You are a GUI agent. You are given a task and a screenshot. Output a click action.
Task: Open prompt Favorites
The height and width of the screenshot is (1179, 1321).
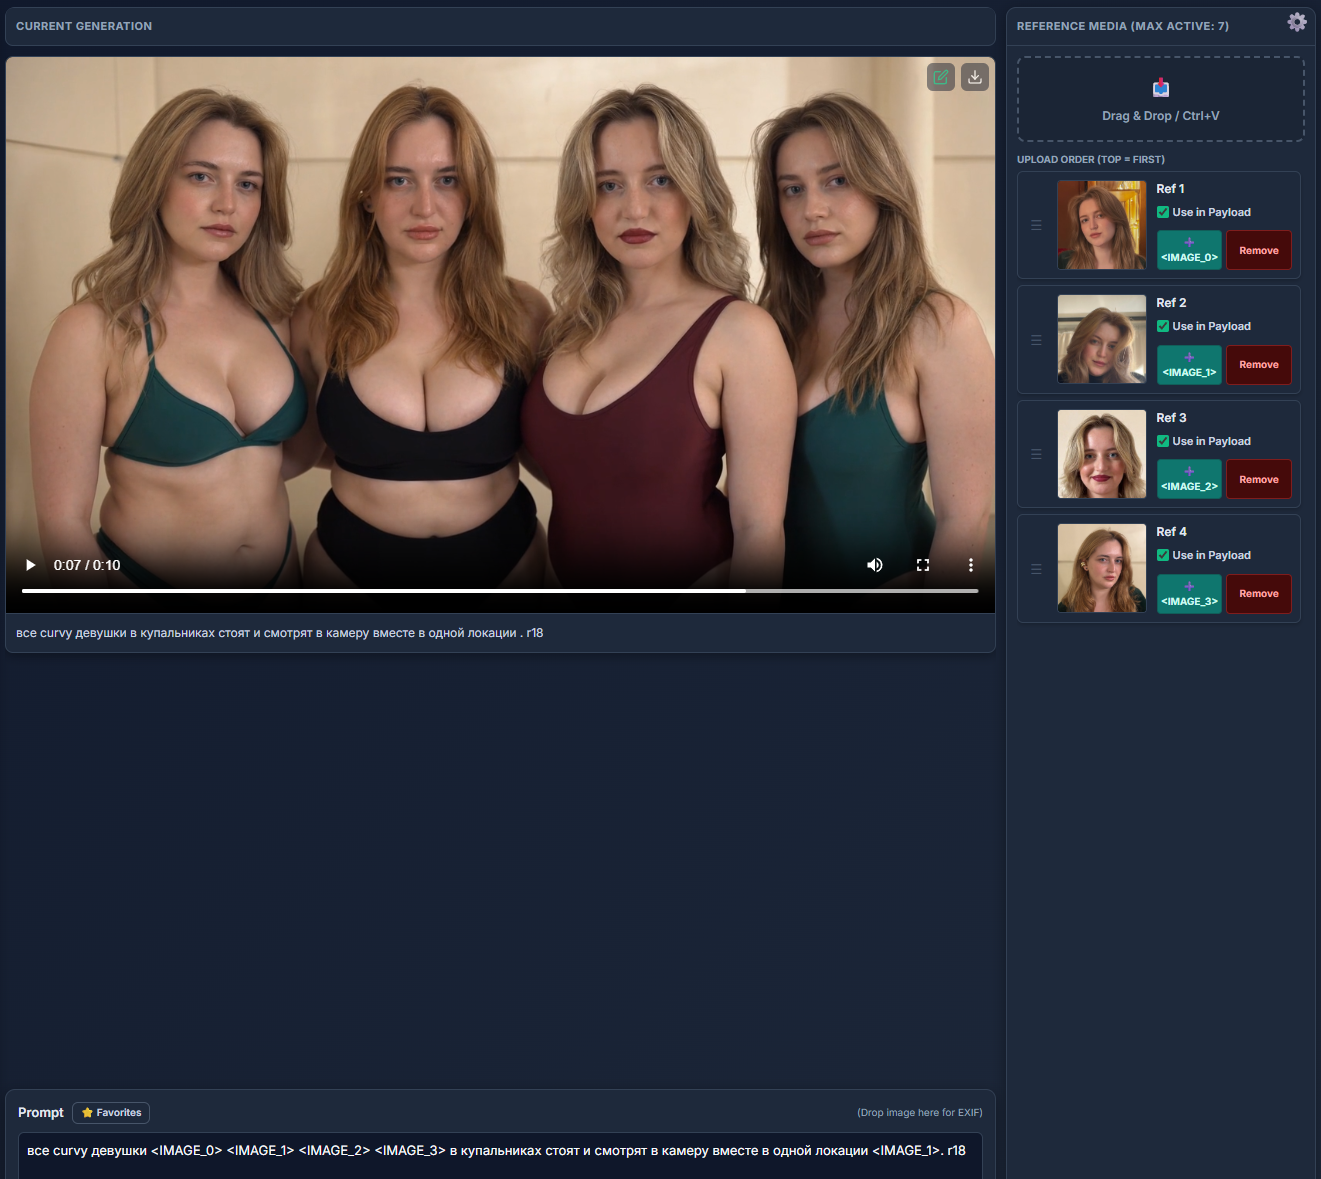(x=111, y=1113)
